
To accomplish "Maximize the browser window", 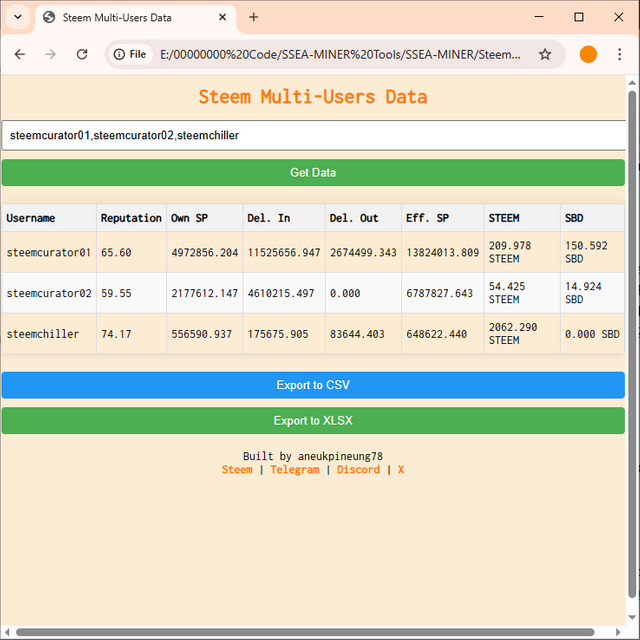I will tap(579, 17).
